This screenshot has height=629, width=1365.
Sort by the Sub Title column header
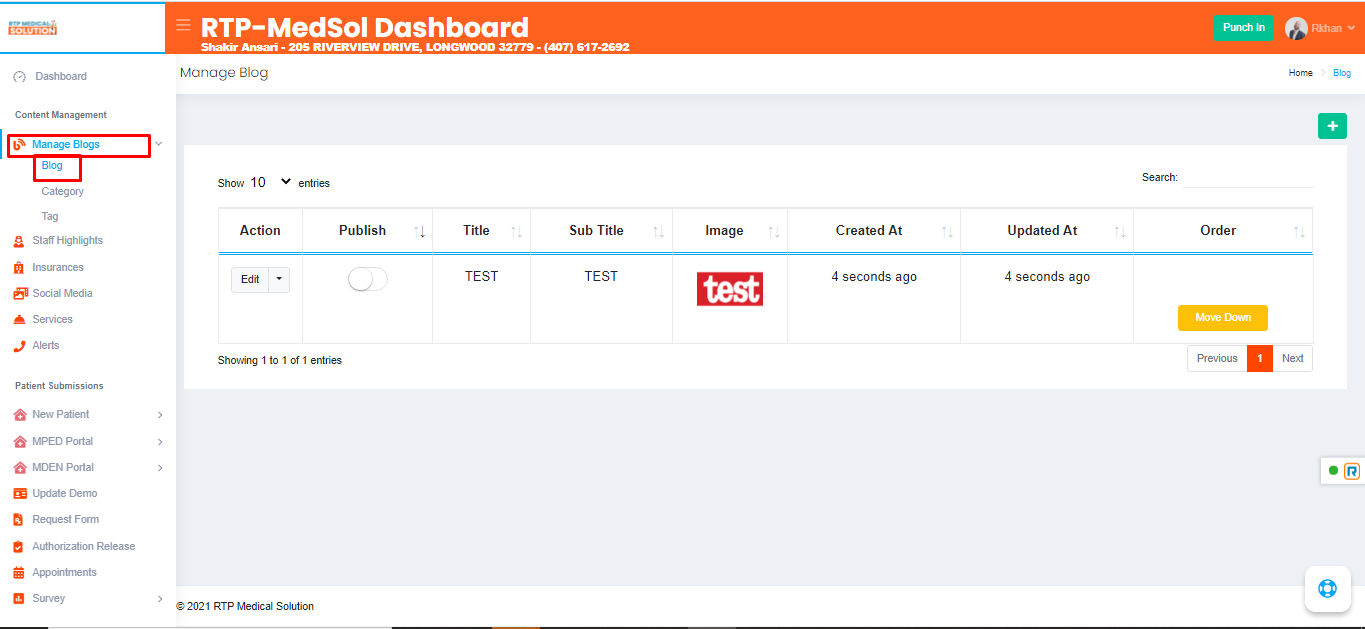[601, 231]
